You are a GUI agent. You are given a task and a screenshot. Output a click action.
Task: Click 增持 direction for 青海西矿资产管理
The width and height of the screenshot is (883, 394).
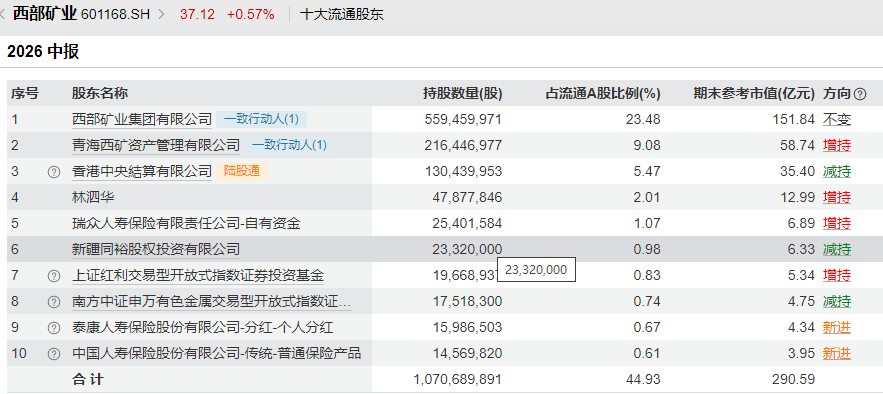(x=836, y=145)
